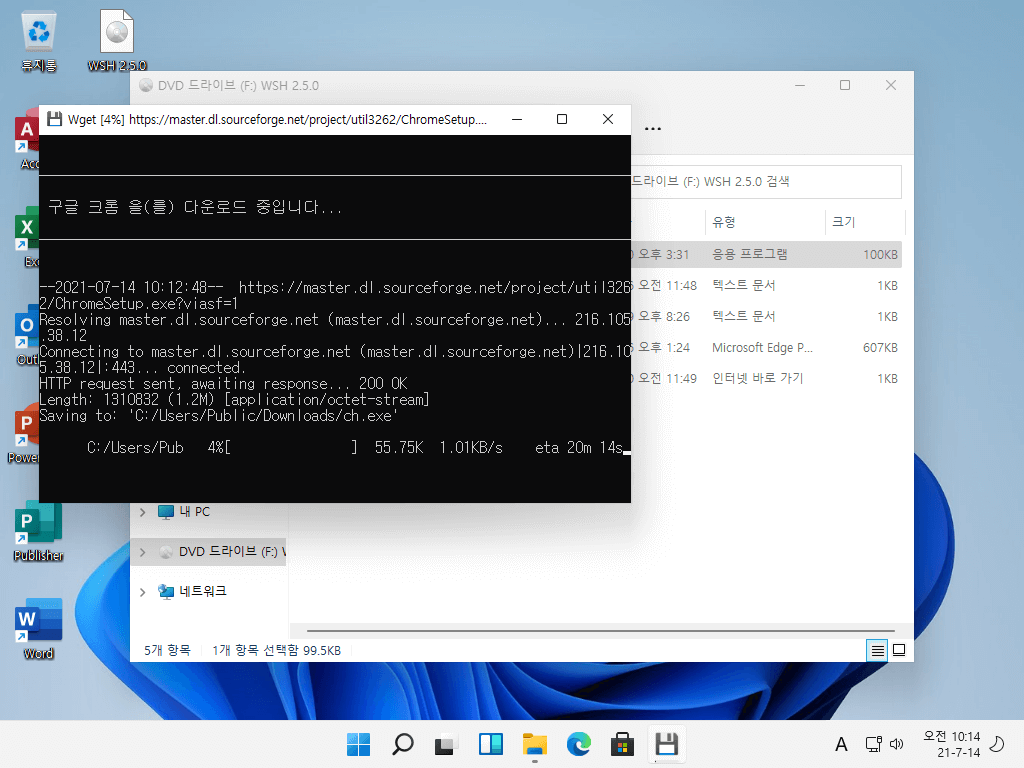
Task: Switch Explorer to large thumbnails view icon
Action: [x=899, y=650]
